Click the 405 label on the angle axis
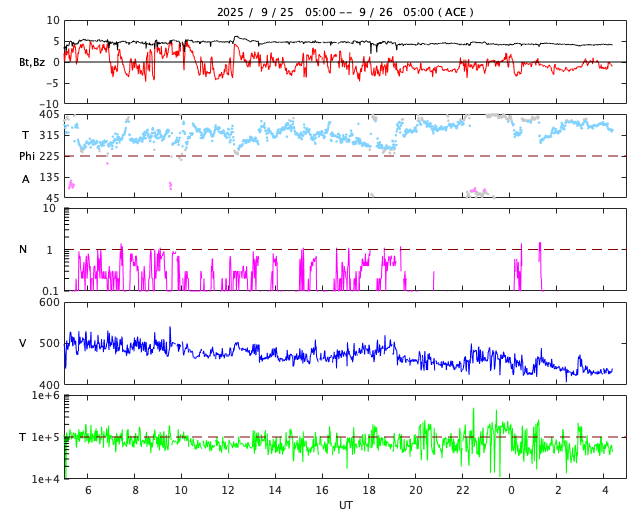The width and height of the screenshot is (640, 512). coord(49,115)
